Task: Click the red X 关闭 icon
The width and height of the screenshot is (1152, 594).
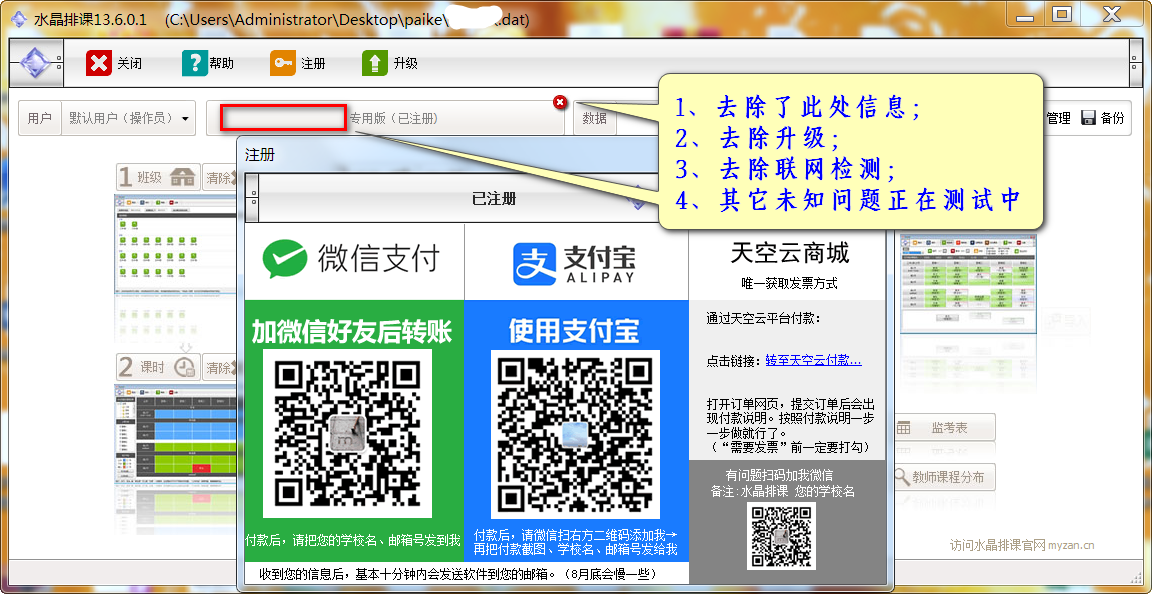Action: pos(99,63)
